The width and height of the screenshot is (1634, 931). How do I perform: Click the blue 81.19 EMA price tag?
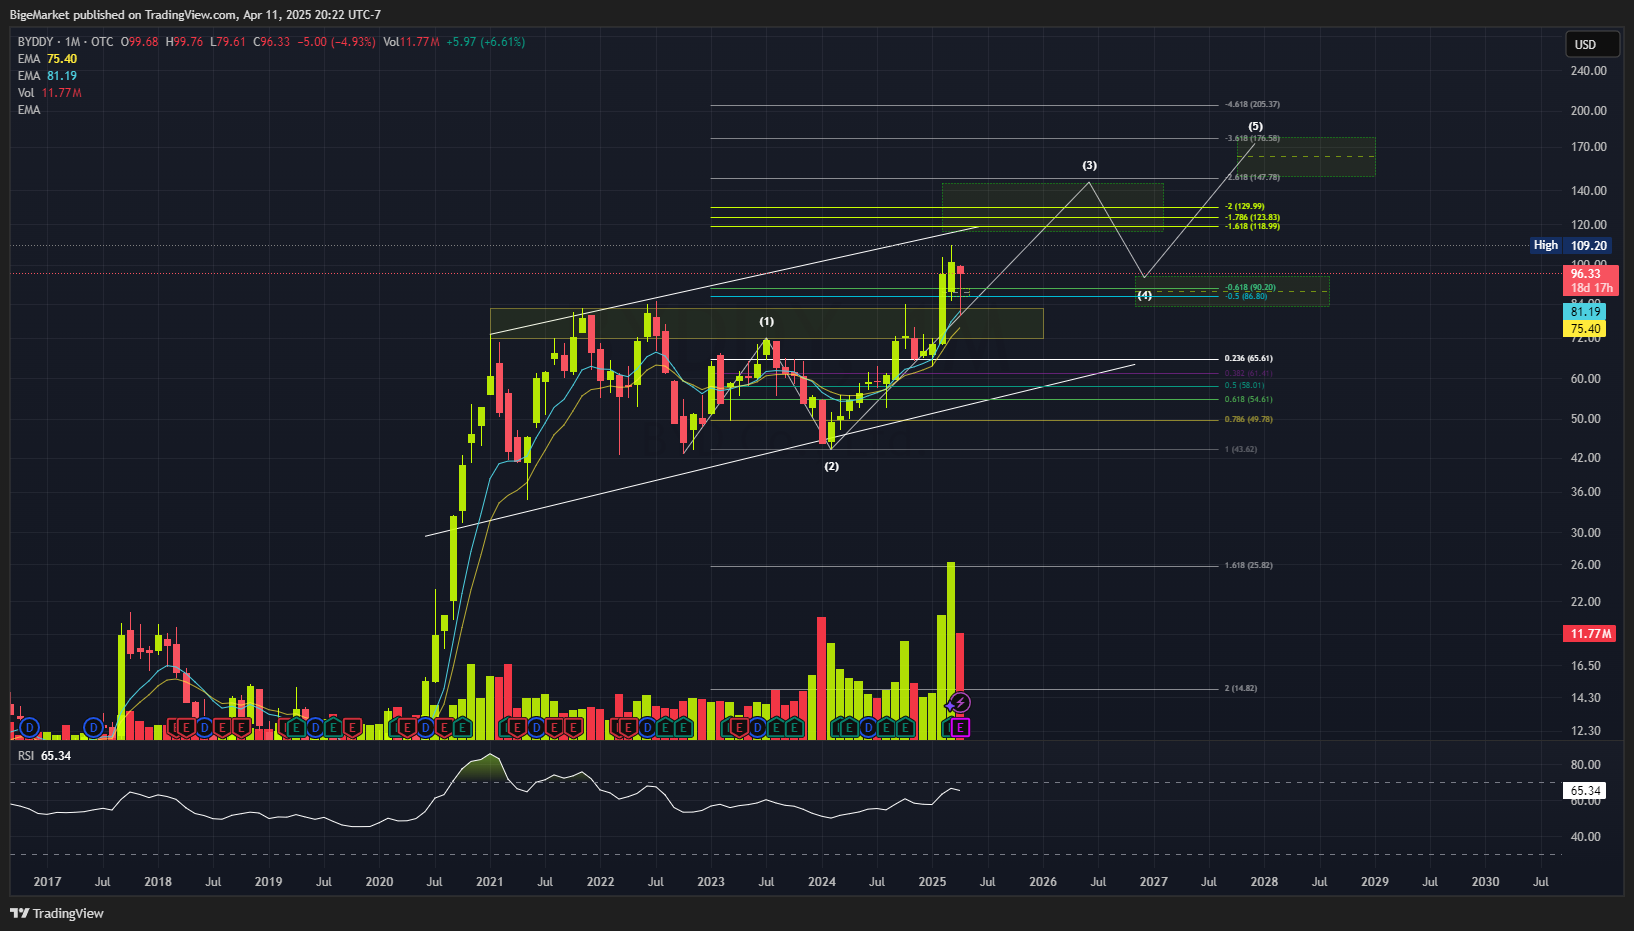1585,312
